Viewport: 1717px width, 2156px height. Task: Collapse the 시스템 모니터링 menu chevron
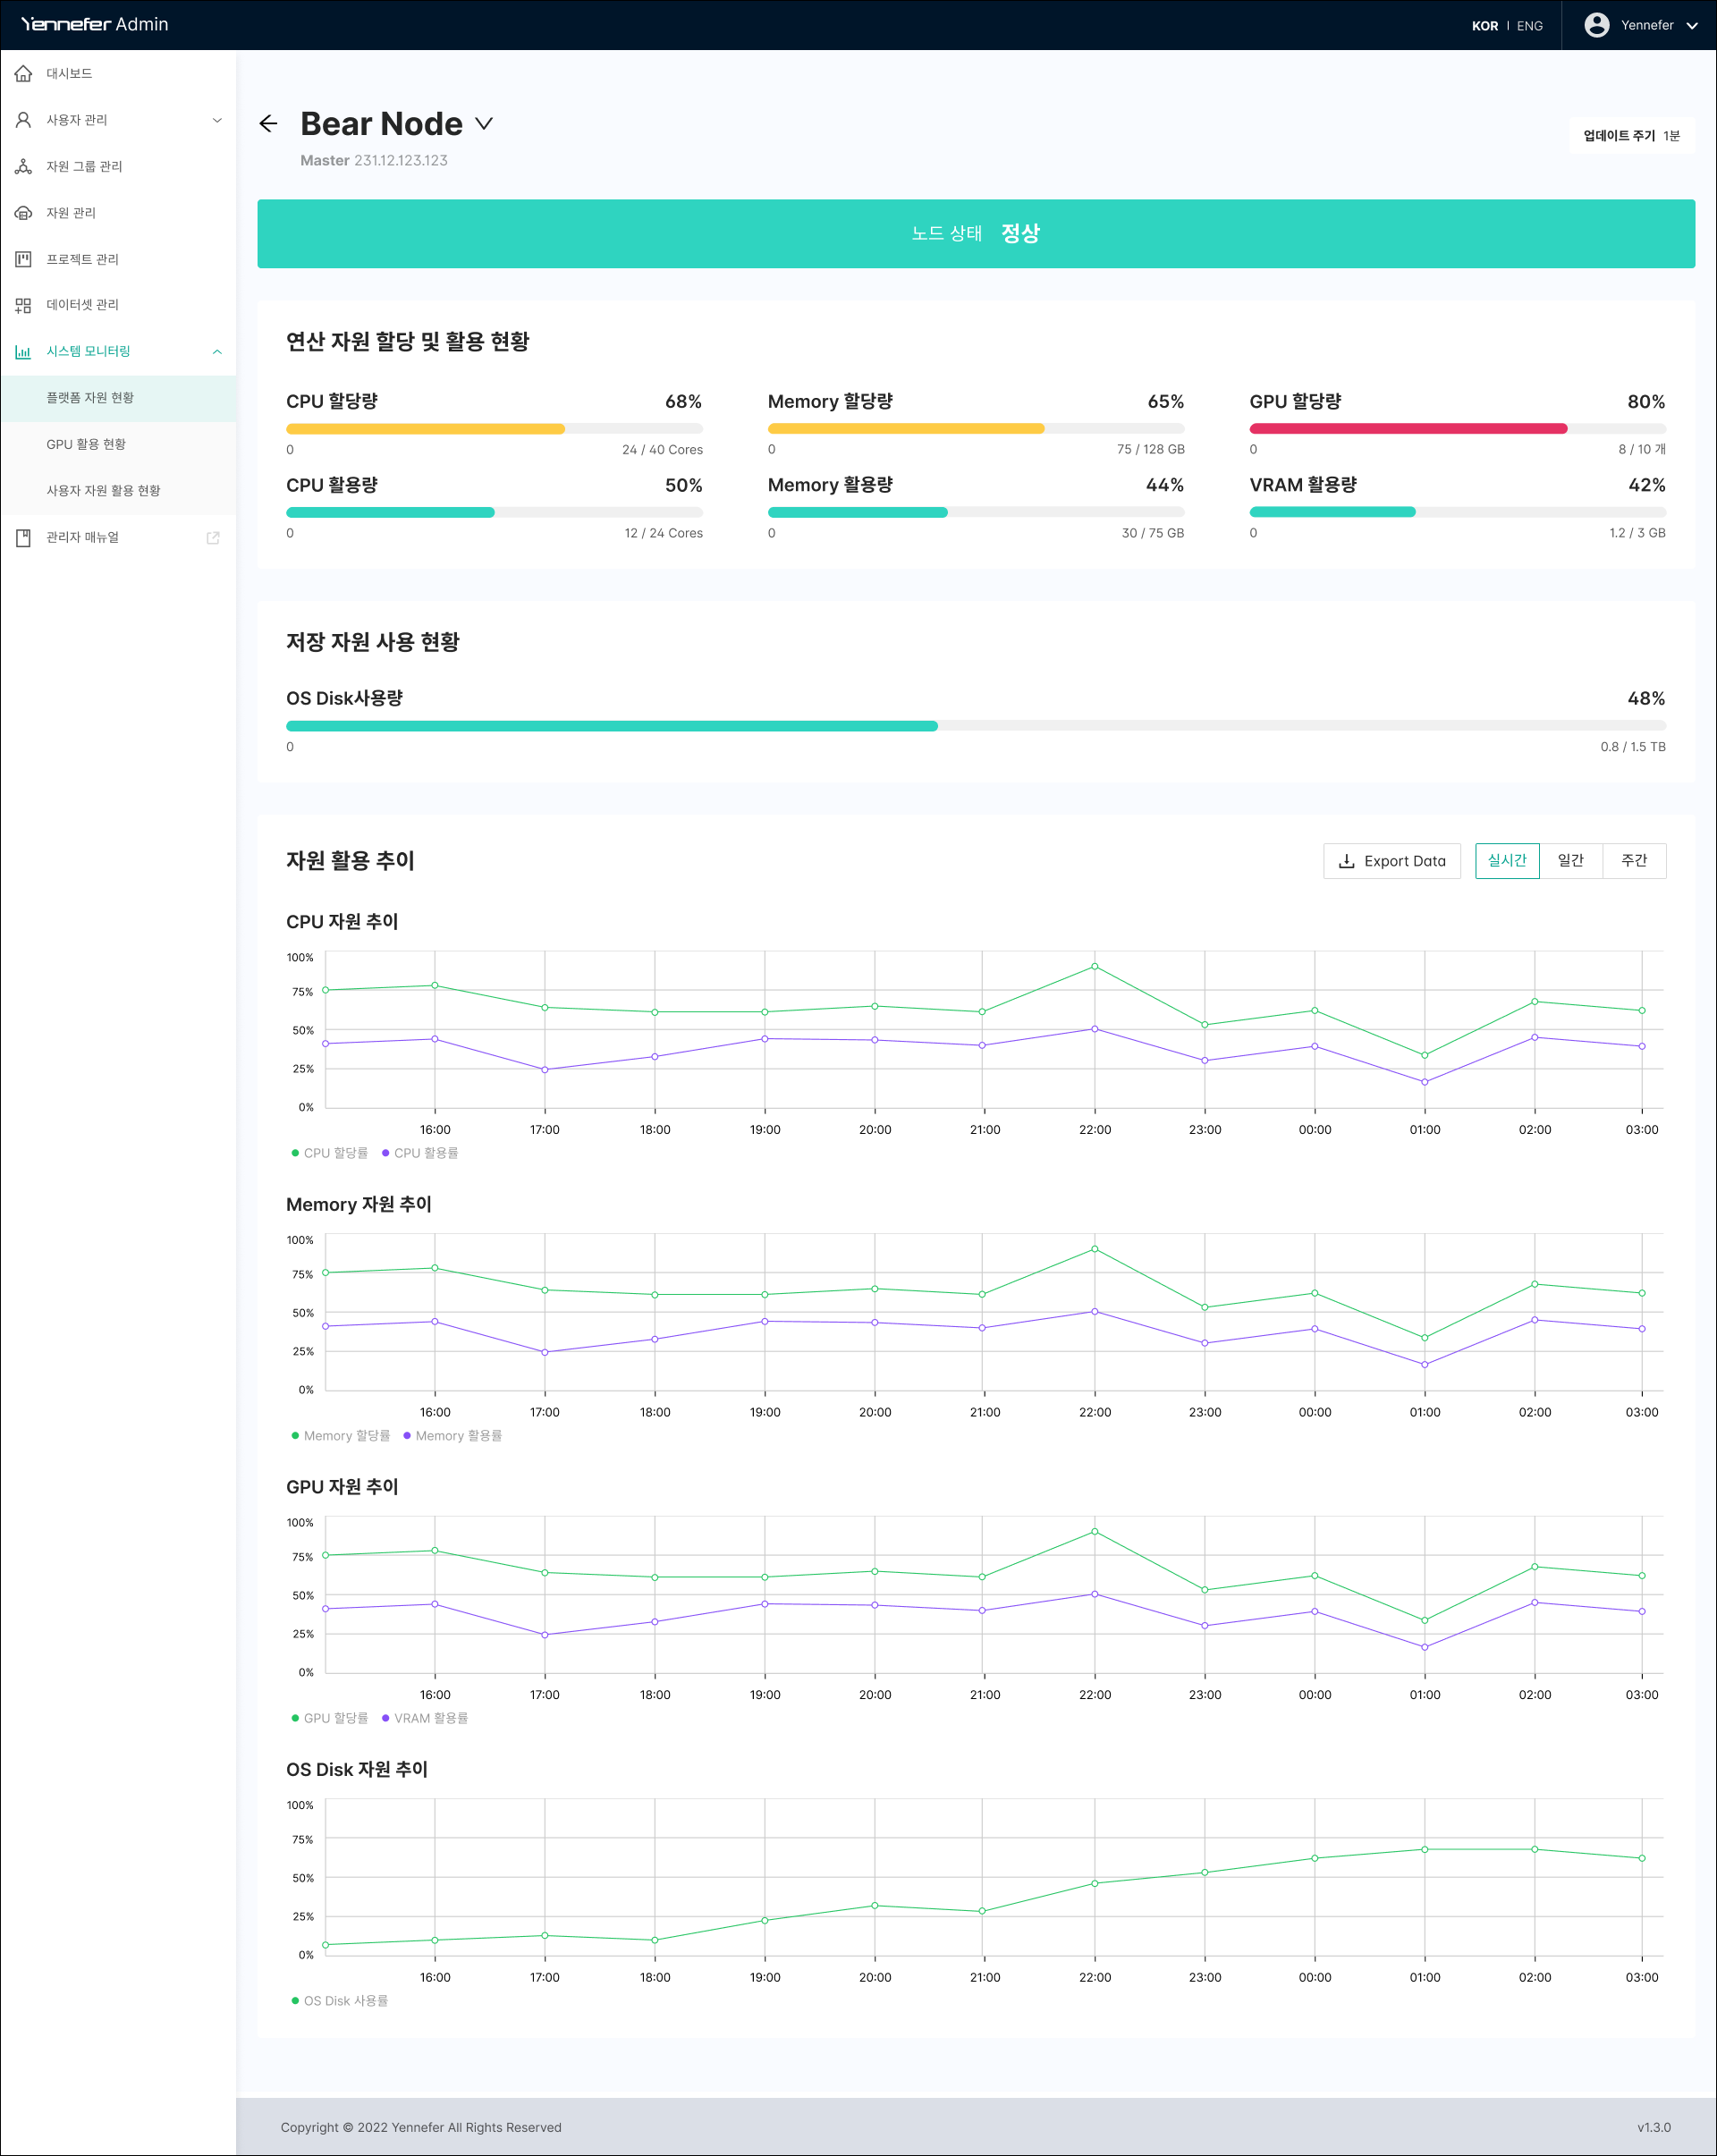(x=217, y=352)
